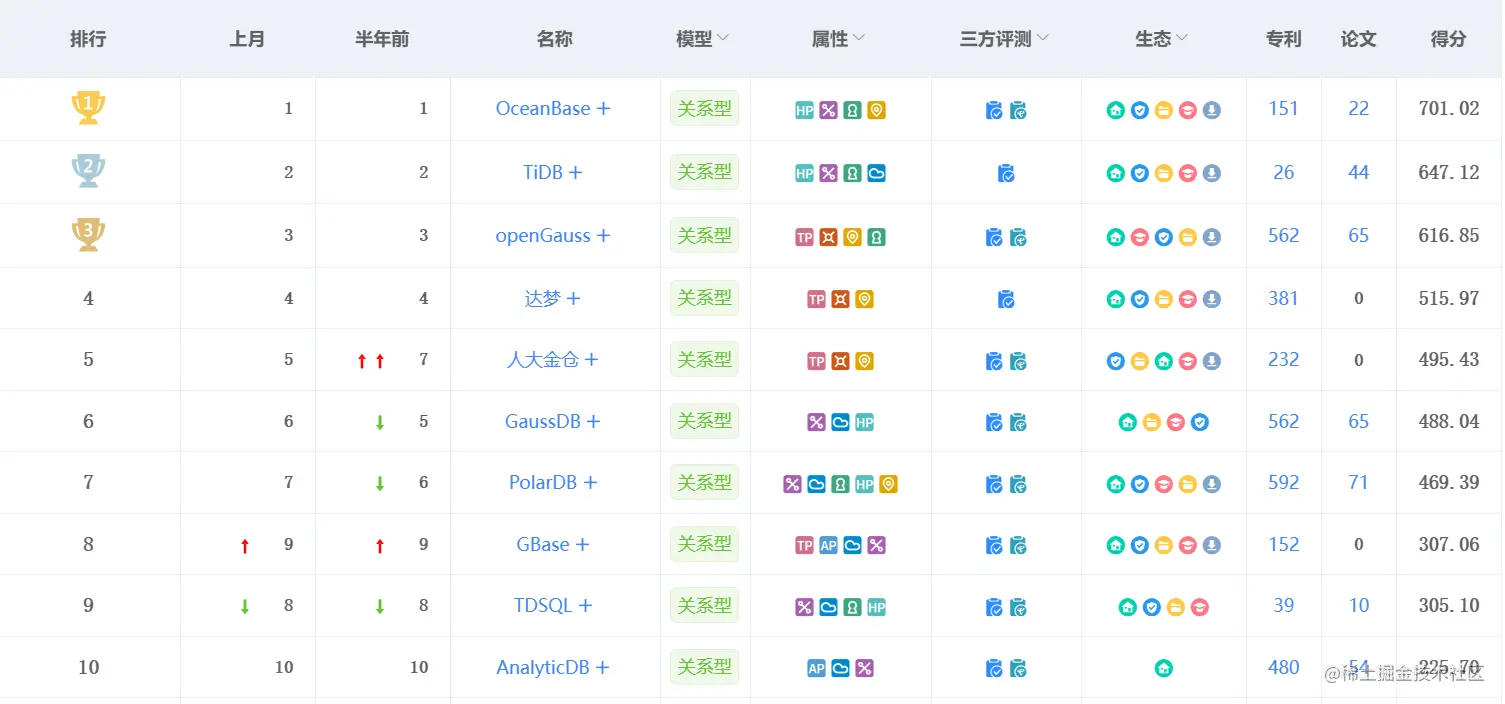Expand the 达梦 + entry
Screen dimensions: 1505x704
pyautogui.click(x=573, y=298)
